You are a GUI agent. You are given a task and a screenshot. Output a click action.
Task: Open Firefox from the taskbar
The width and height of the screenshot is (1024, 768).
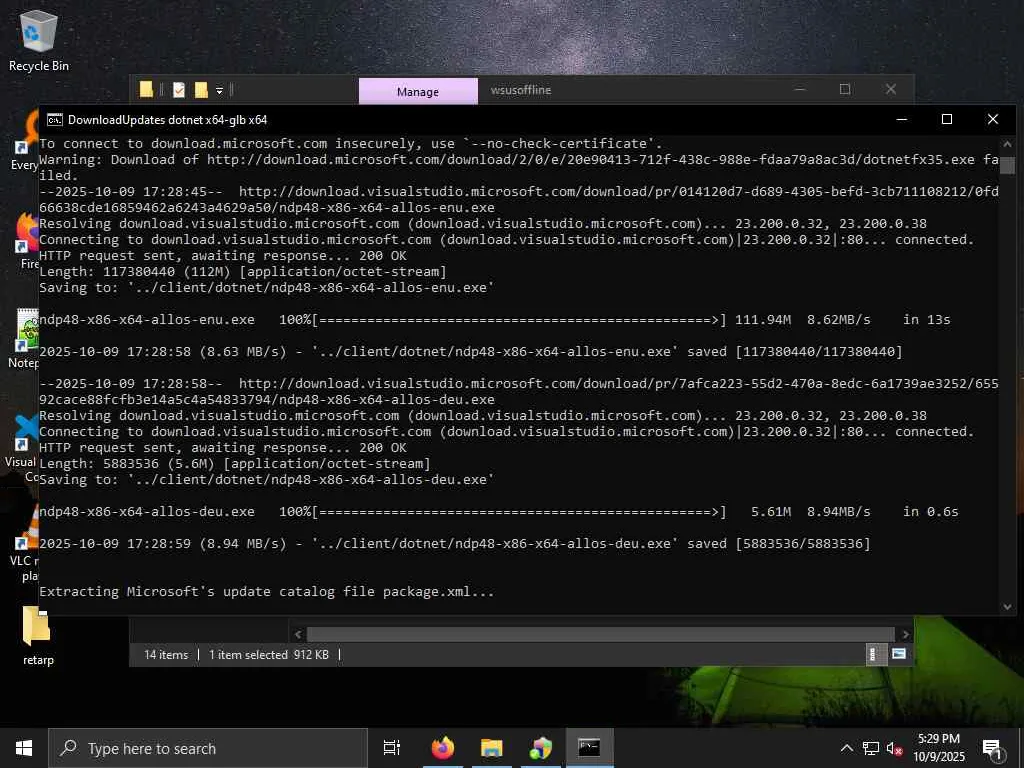tap(443, 748)
